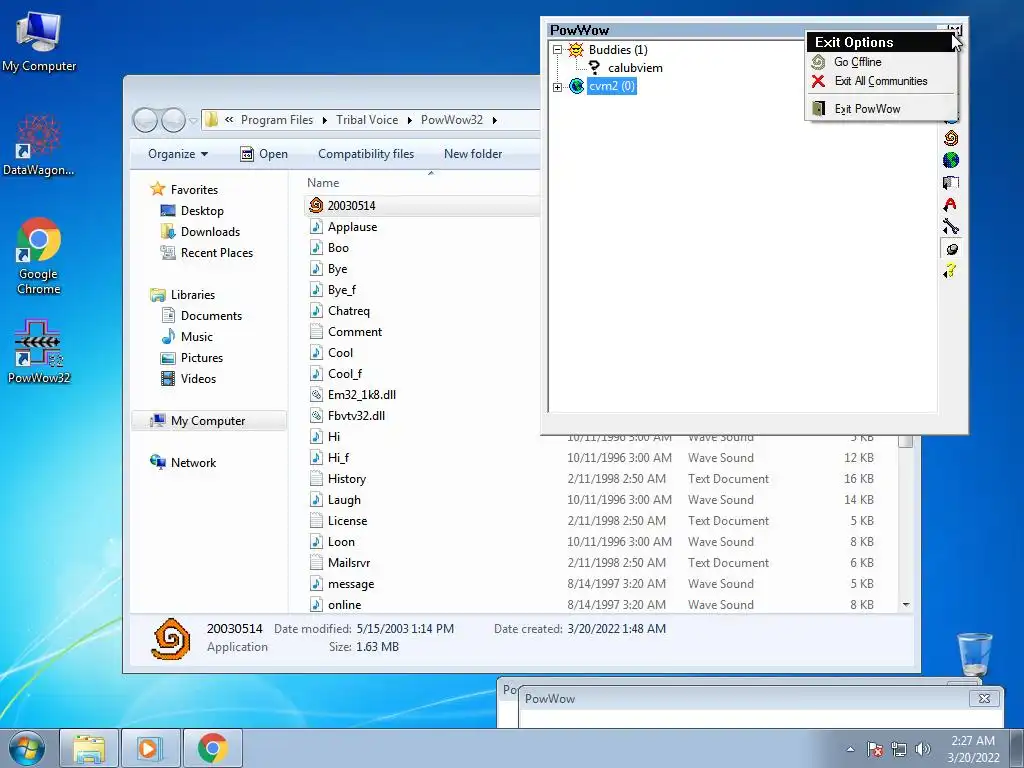Choose Go Offline in Exit Options
Viewport: 1024px width, 768px height.
coord(857,62)
